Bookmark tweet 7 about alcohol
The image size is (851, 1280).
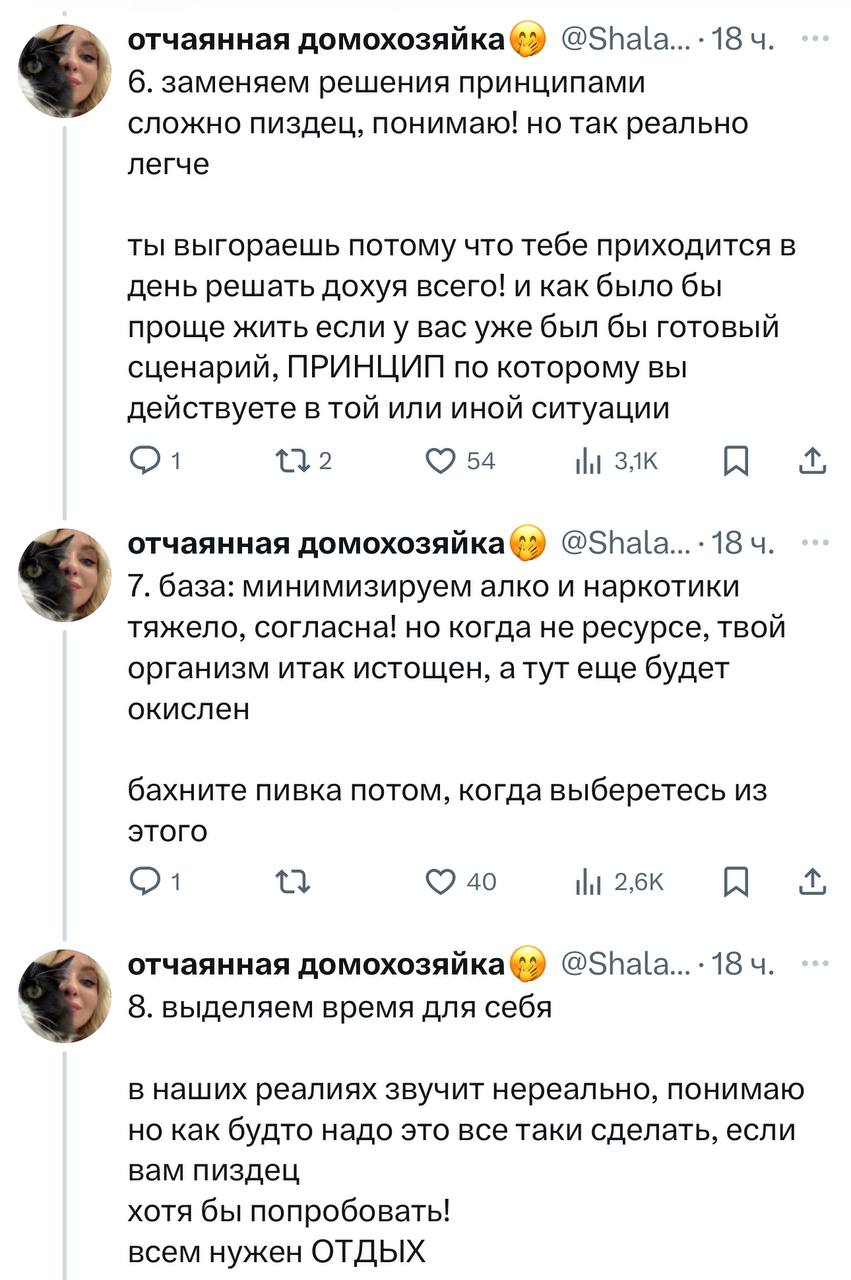click(x=735, y=882)
